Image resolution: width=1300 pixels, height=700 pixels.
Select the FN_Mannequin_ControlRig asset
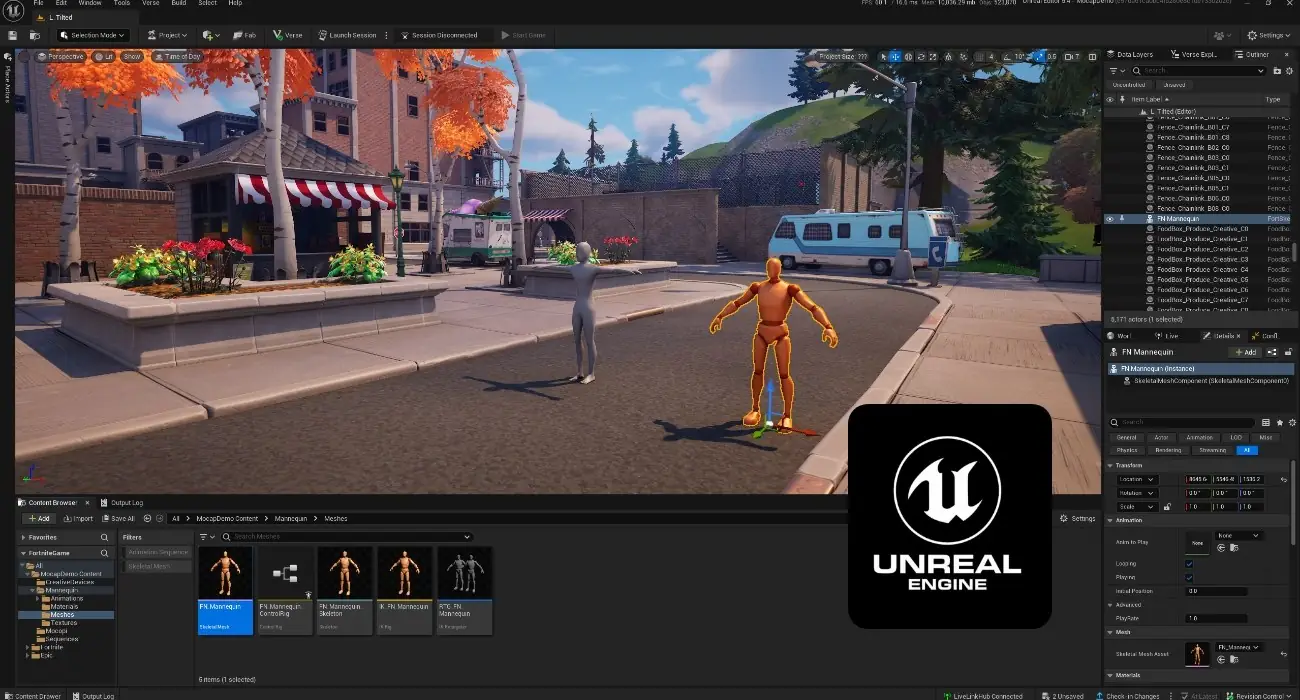[285, 590]
